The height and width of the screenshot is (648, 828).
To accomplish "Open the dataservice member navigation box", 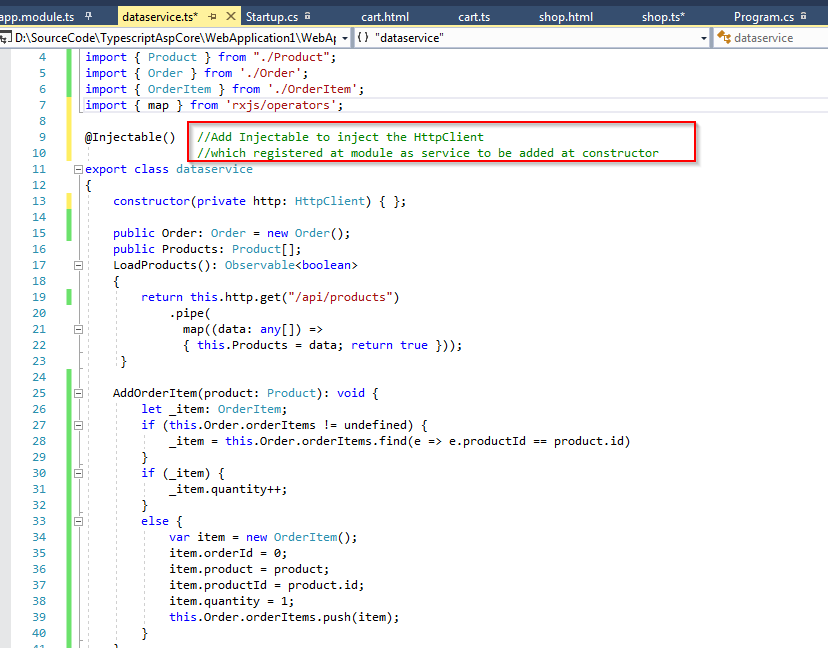I will coord(771,38).
